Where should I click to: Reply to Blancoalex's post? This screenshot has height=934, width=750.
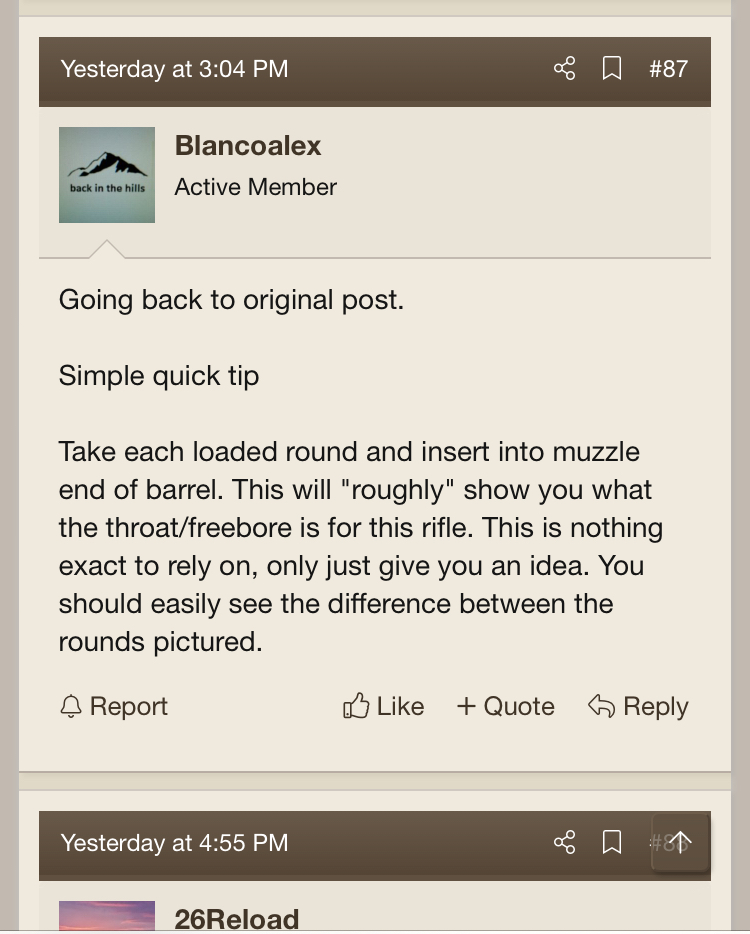638,707
